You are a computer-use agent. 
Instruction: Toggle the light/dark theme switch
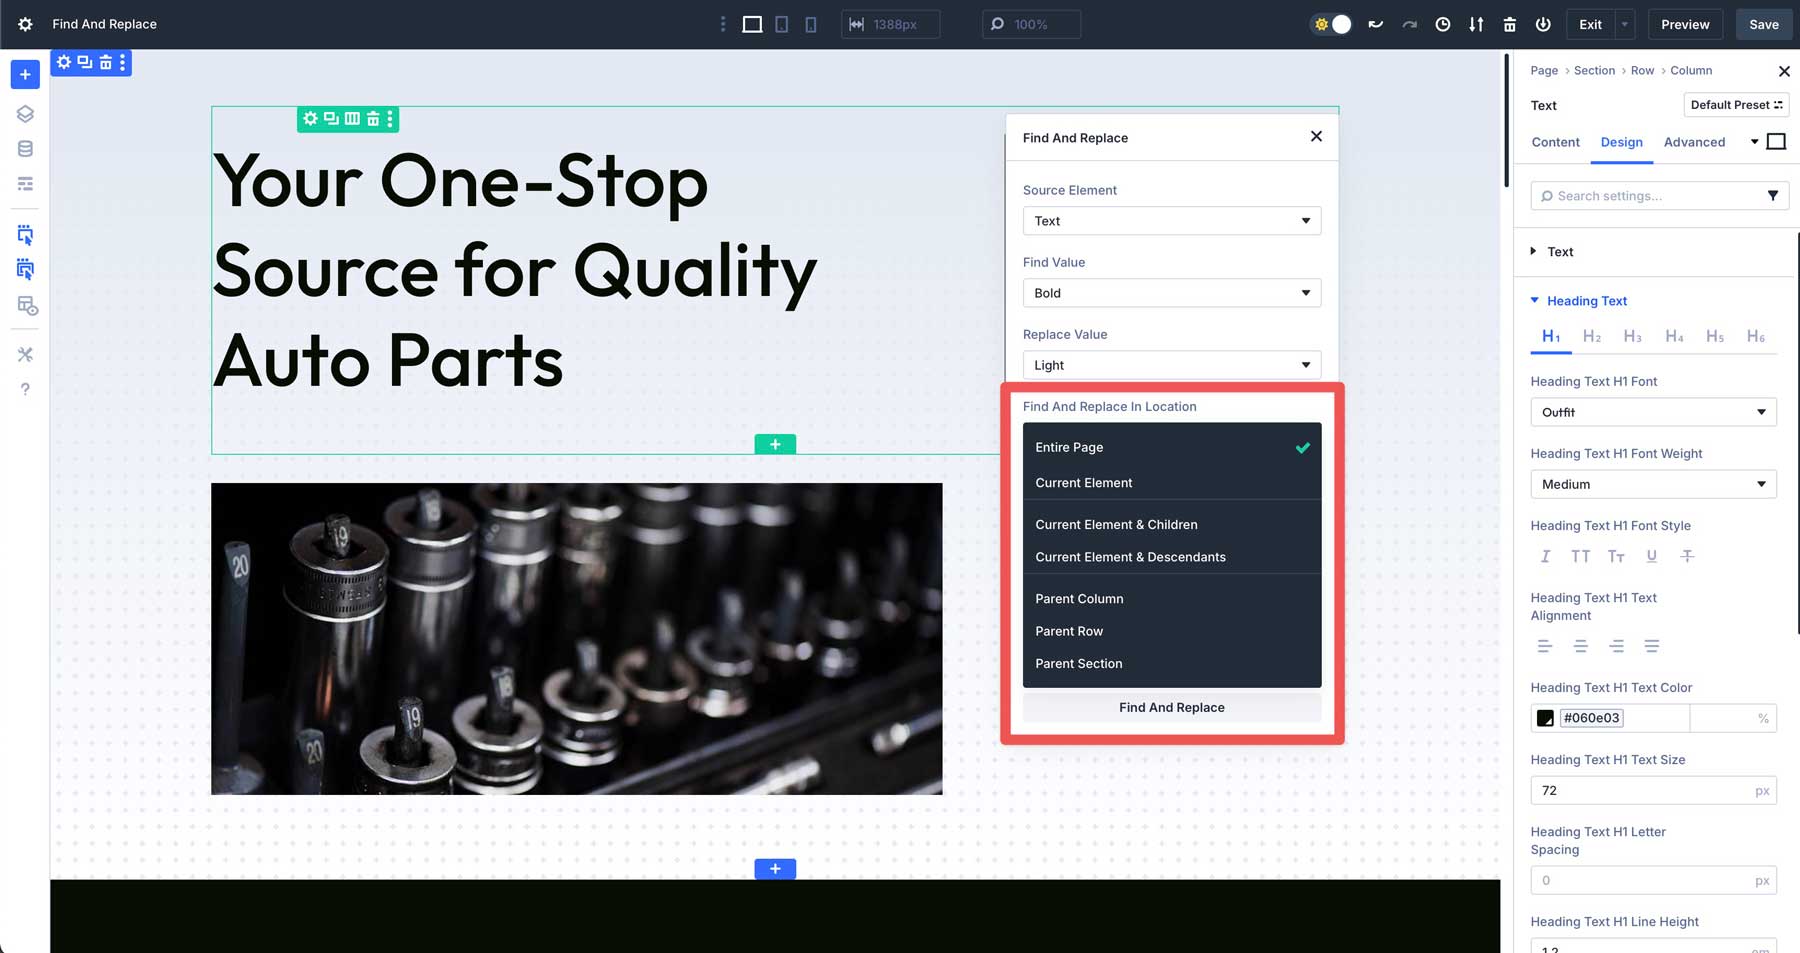click(x=1330, y=24)
